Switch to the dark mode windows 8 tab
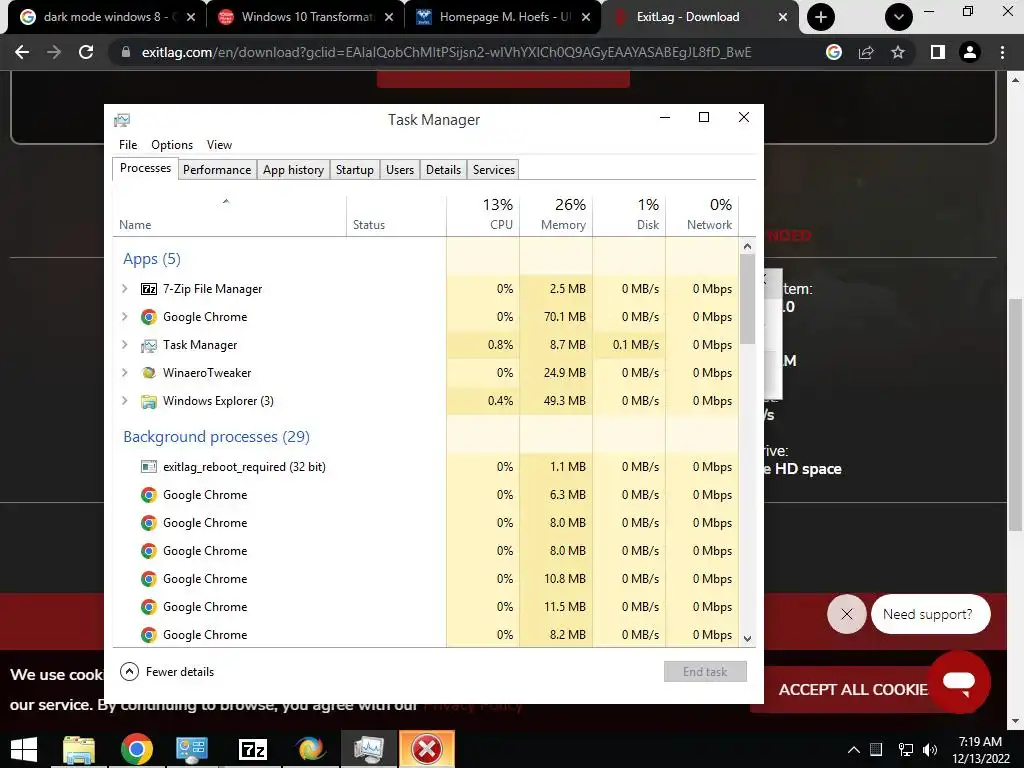This screenshot has height=768, width=1024. pos(105,17)
